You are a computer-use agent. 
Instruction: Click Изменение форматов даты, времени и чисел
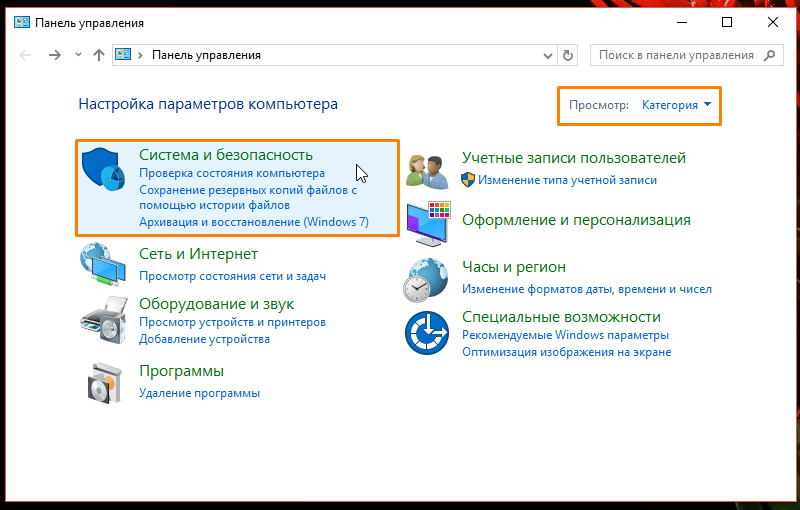click(587, 289)
